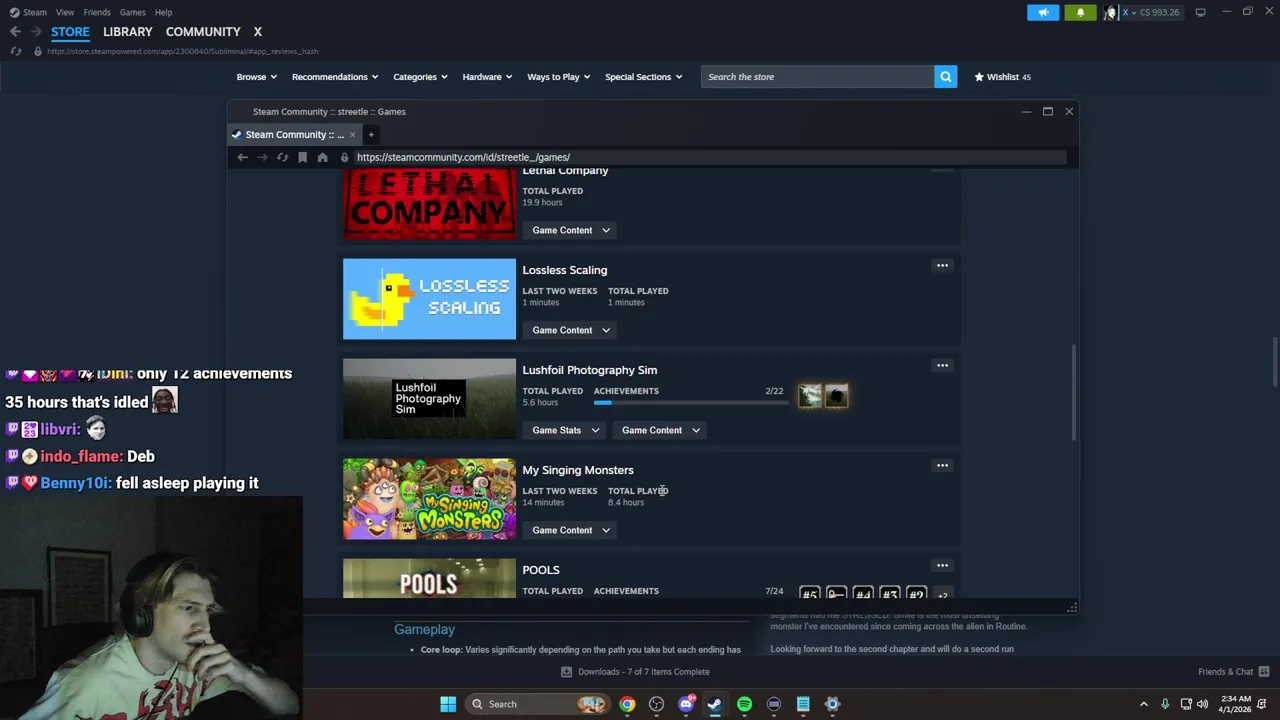Open the POOLS game title link
This screenshot has width=1280, height=720.
[541, 570]
